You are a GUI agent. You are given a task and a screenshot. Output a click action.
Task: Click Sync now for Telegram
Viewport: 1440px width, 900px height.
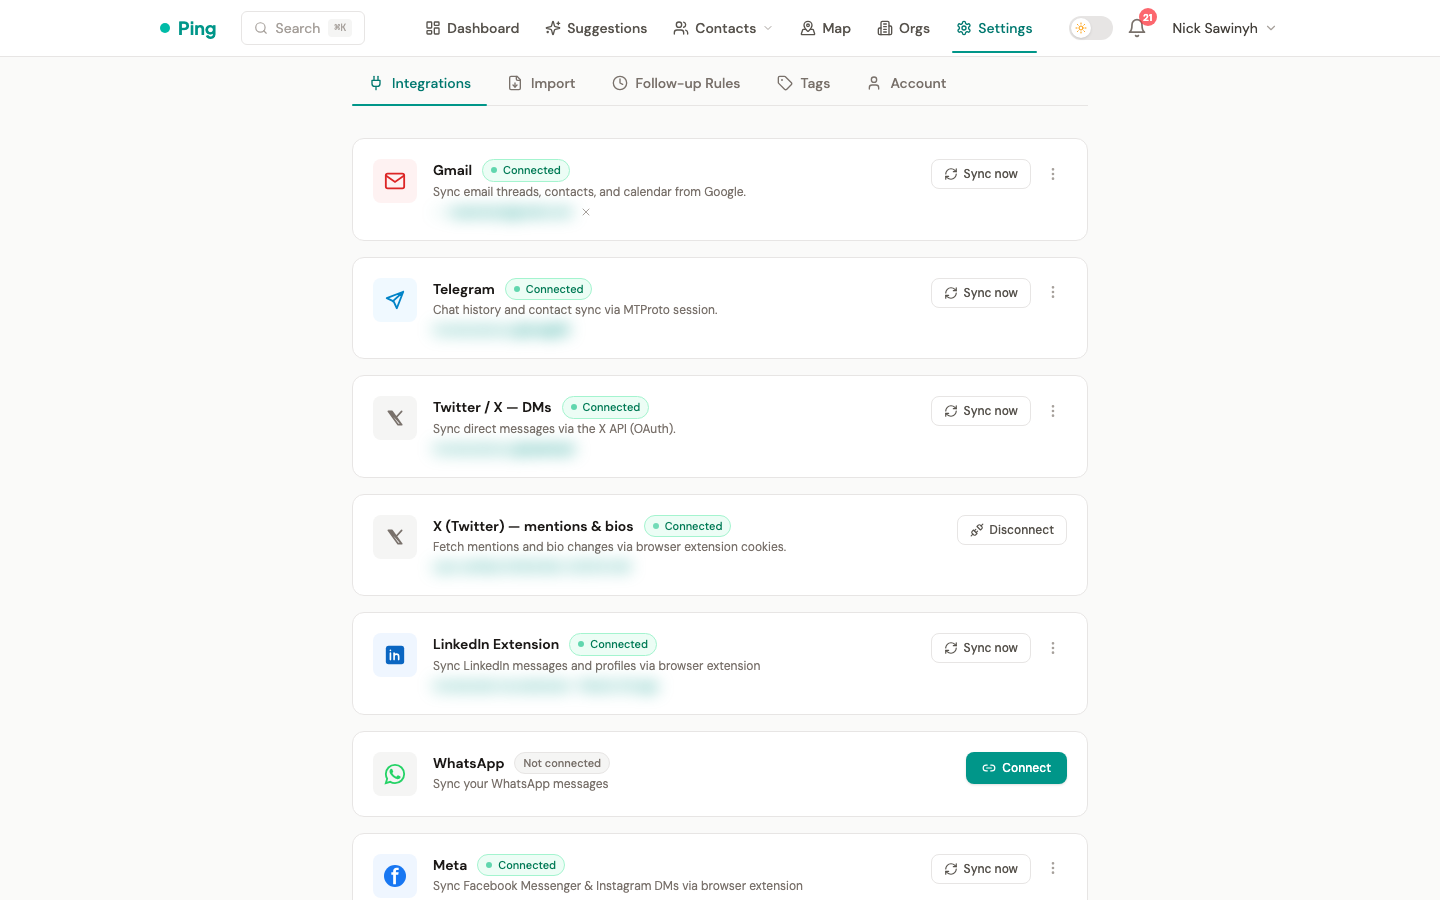(981, 293)
